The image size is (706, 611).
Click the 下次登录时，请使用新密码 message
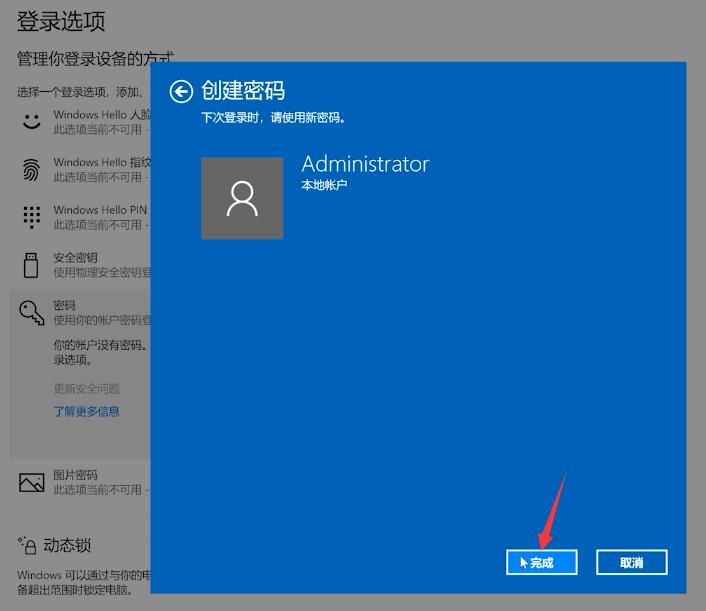[273, 118]
